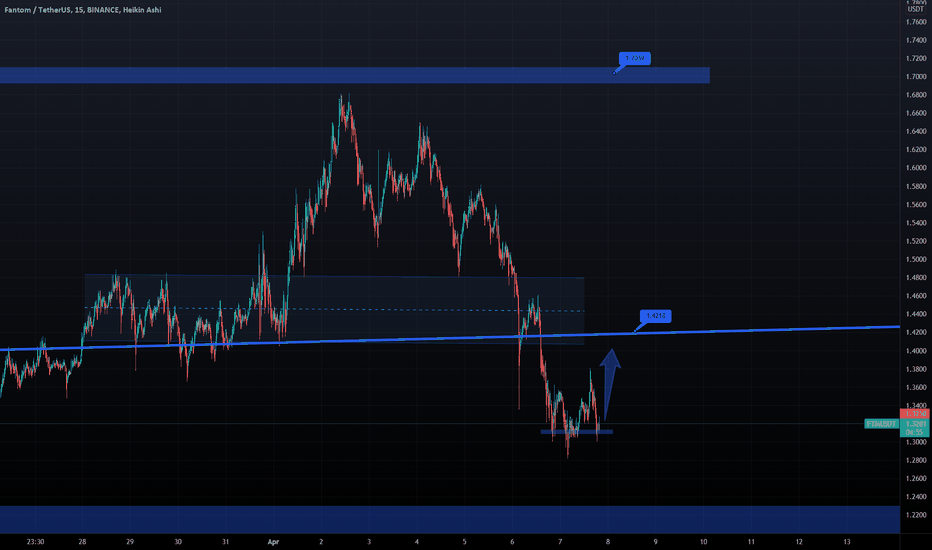The width and height of the screenshot is (932, 550).
Task: Click the 8 date label on time axis
Action: click(x=607, y=542)
